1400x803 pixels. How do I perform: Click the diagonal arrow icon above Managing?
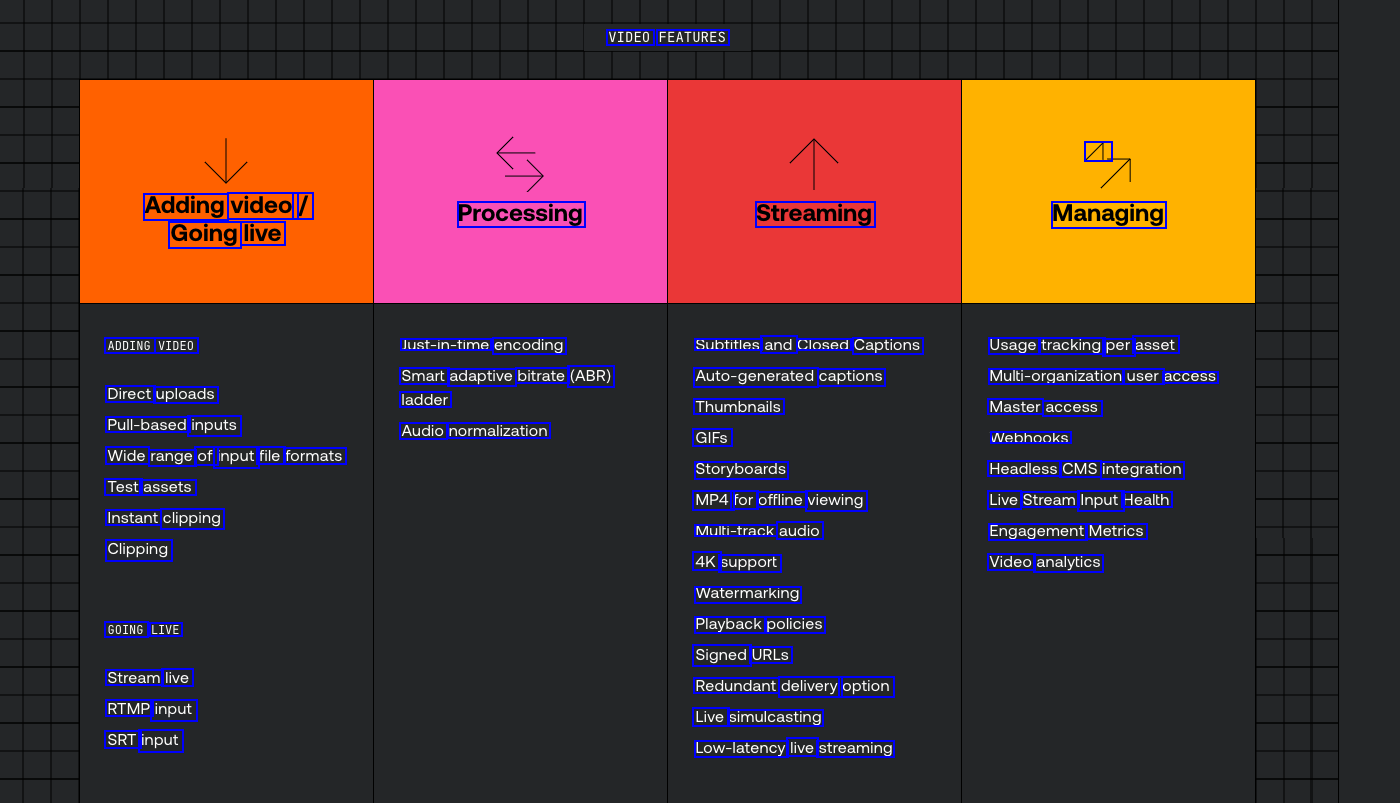point(1108,164)
